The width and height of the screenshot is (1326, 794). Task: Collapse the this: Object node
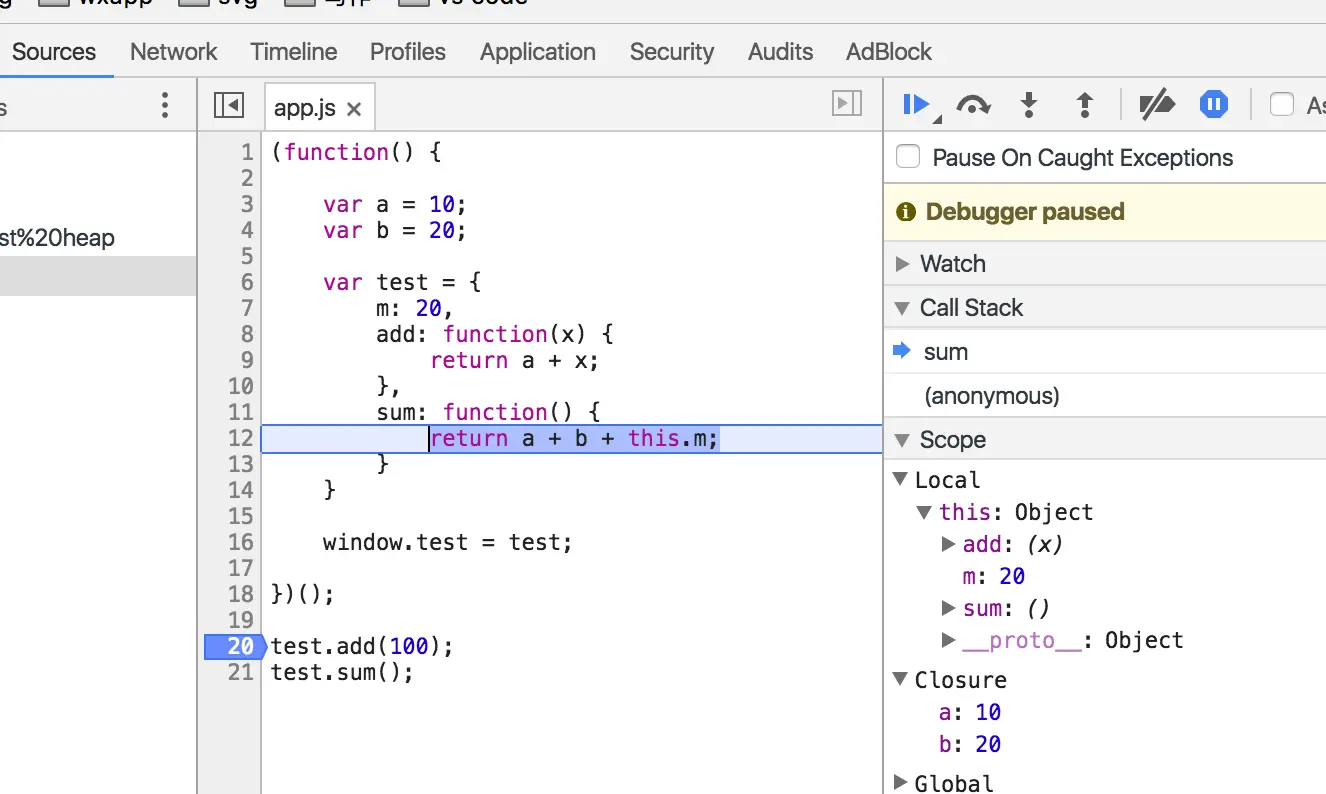[924, 512]
